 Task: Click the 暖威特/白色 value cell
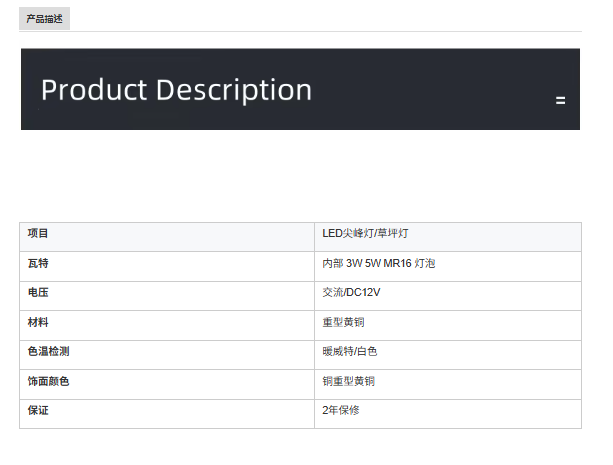point(349,352)
